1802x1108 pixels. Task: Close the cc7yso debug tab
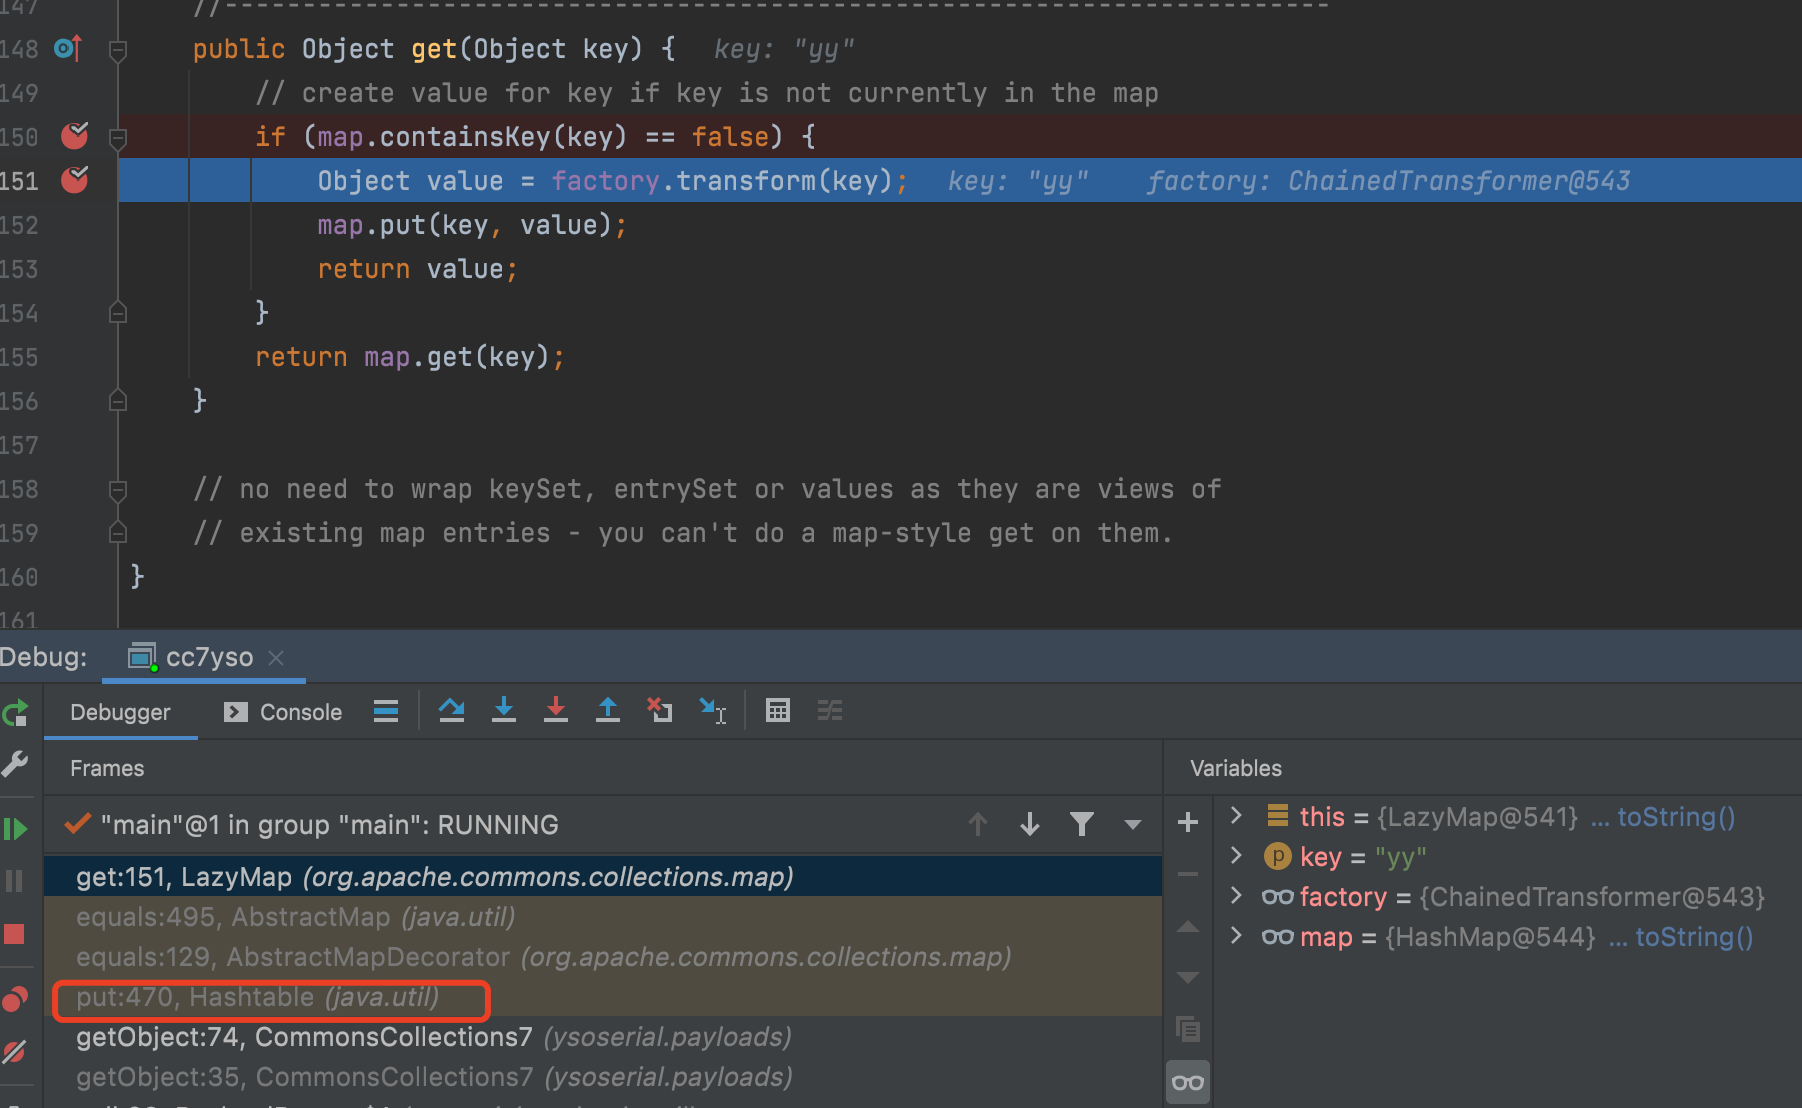(x=277, y=658)
